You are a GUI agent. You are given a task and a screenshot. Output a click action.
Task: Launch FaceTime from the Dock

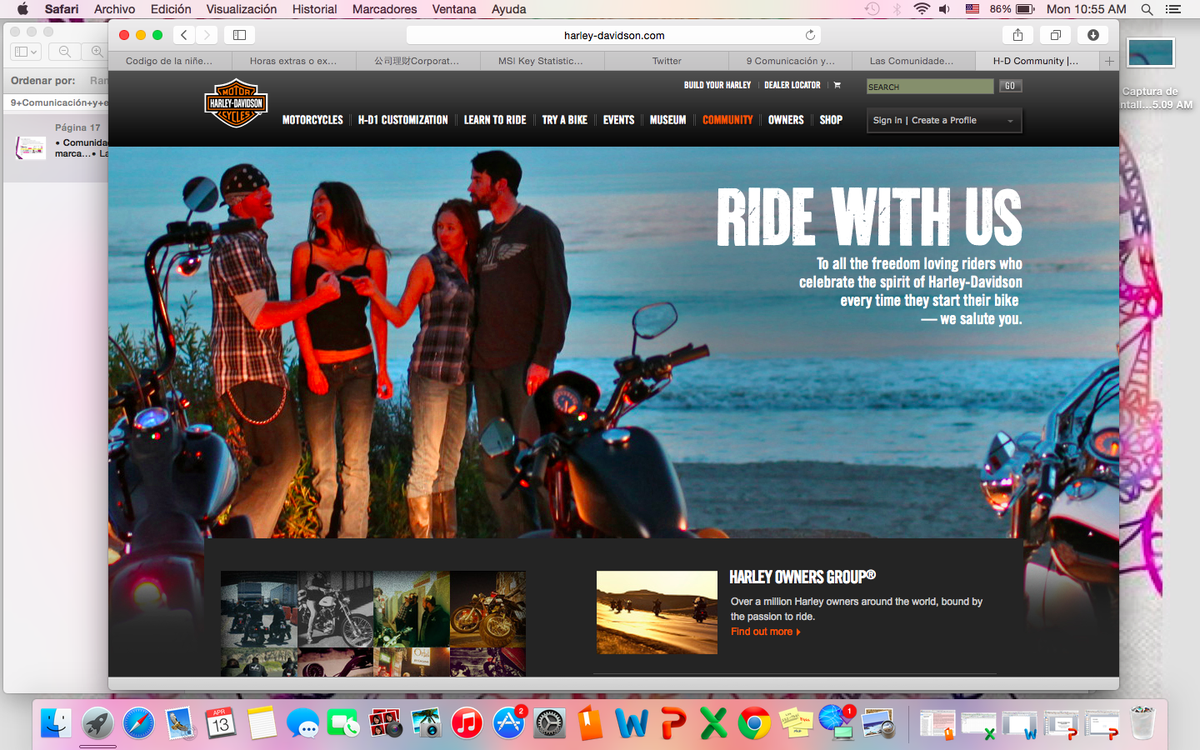click(344, 722)
